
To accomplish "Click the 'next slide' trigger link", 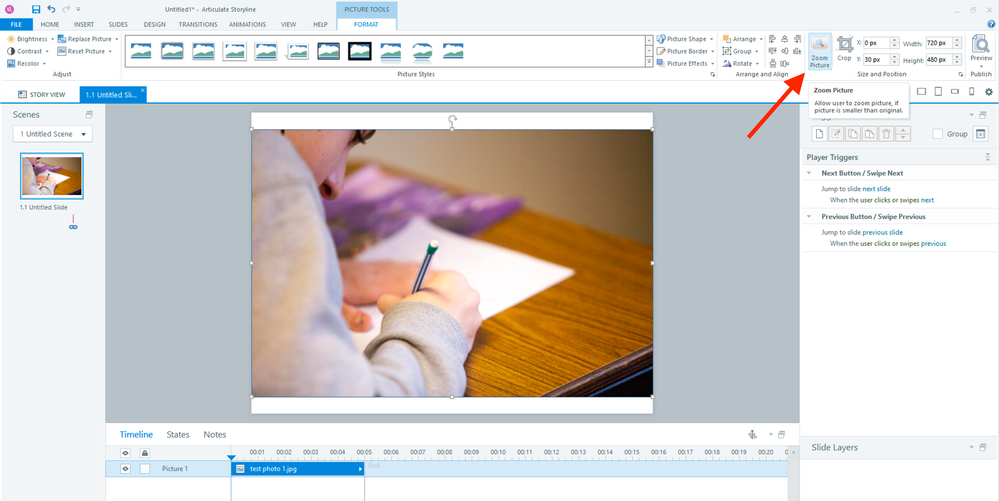I will [x=876, y=188].
